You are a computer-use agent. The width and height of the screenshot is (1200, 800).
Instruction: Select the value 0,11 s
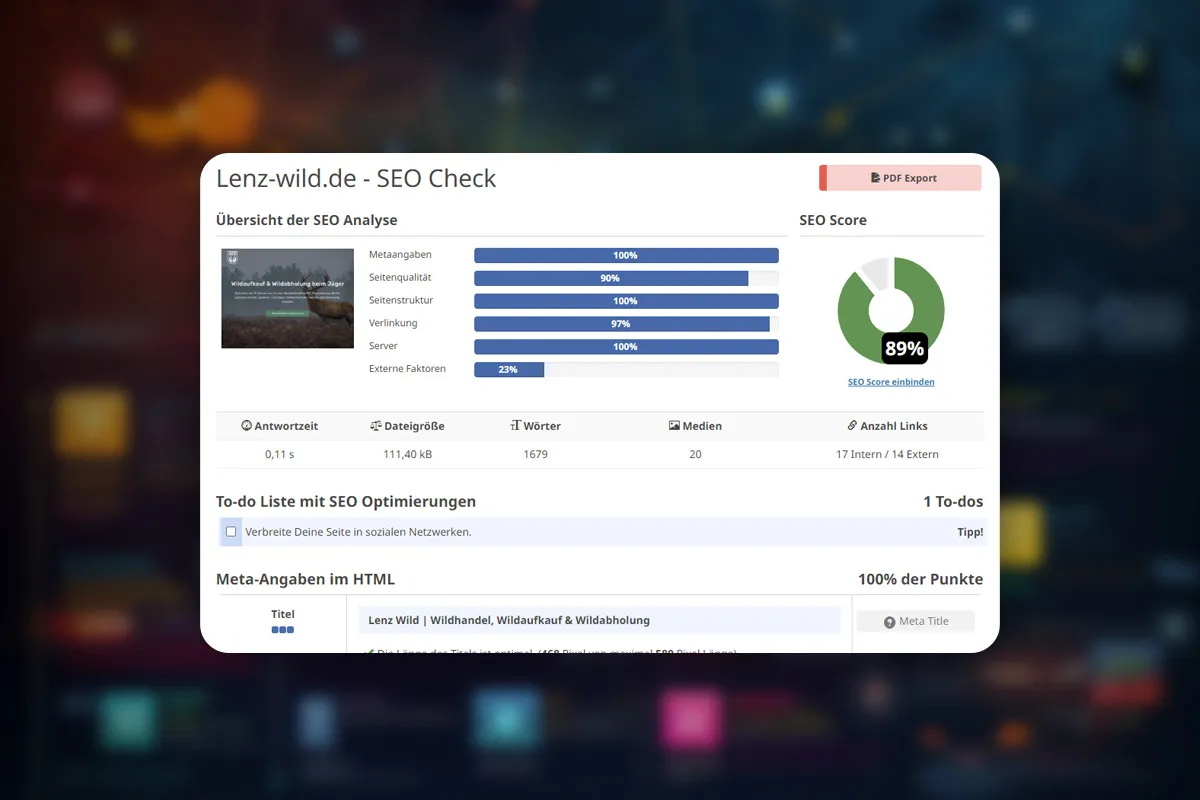(280, 454)
